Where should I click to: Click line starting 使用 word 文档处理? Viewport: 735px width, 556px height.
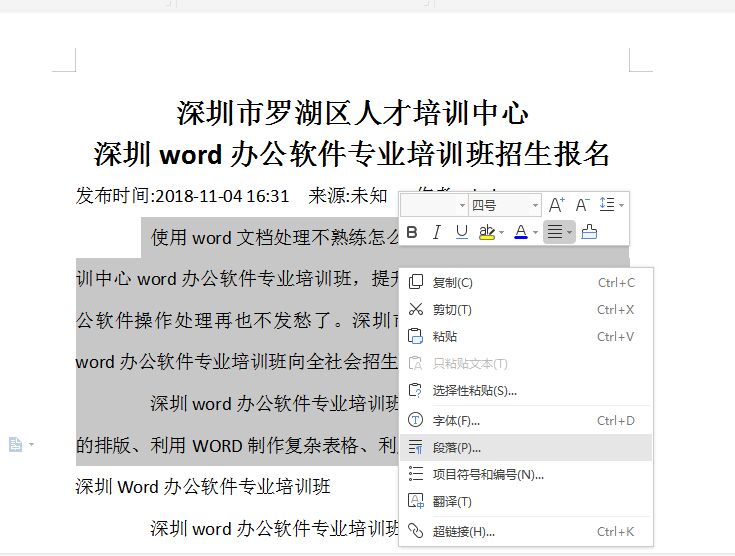tap(275, 238)
